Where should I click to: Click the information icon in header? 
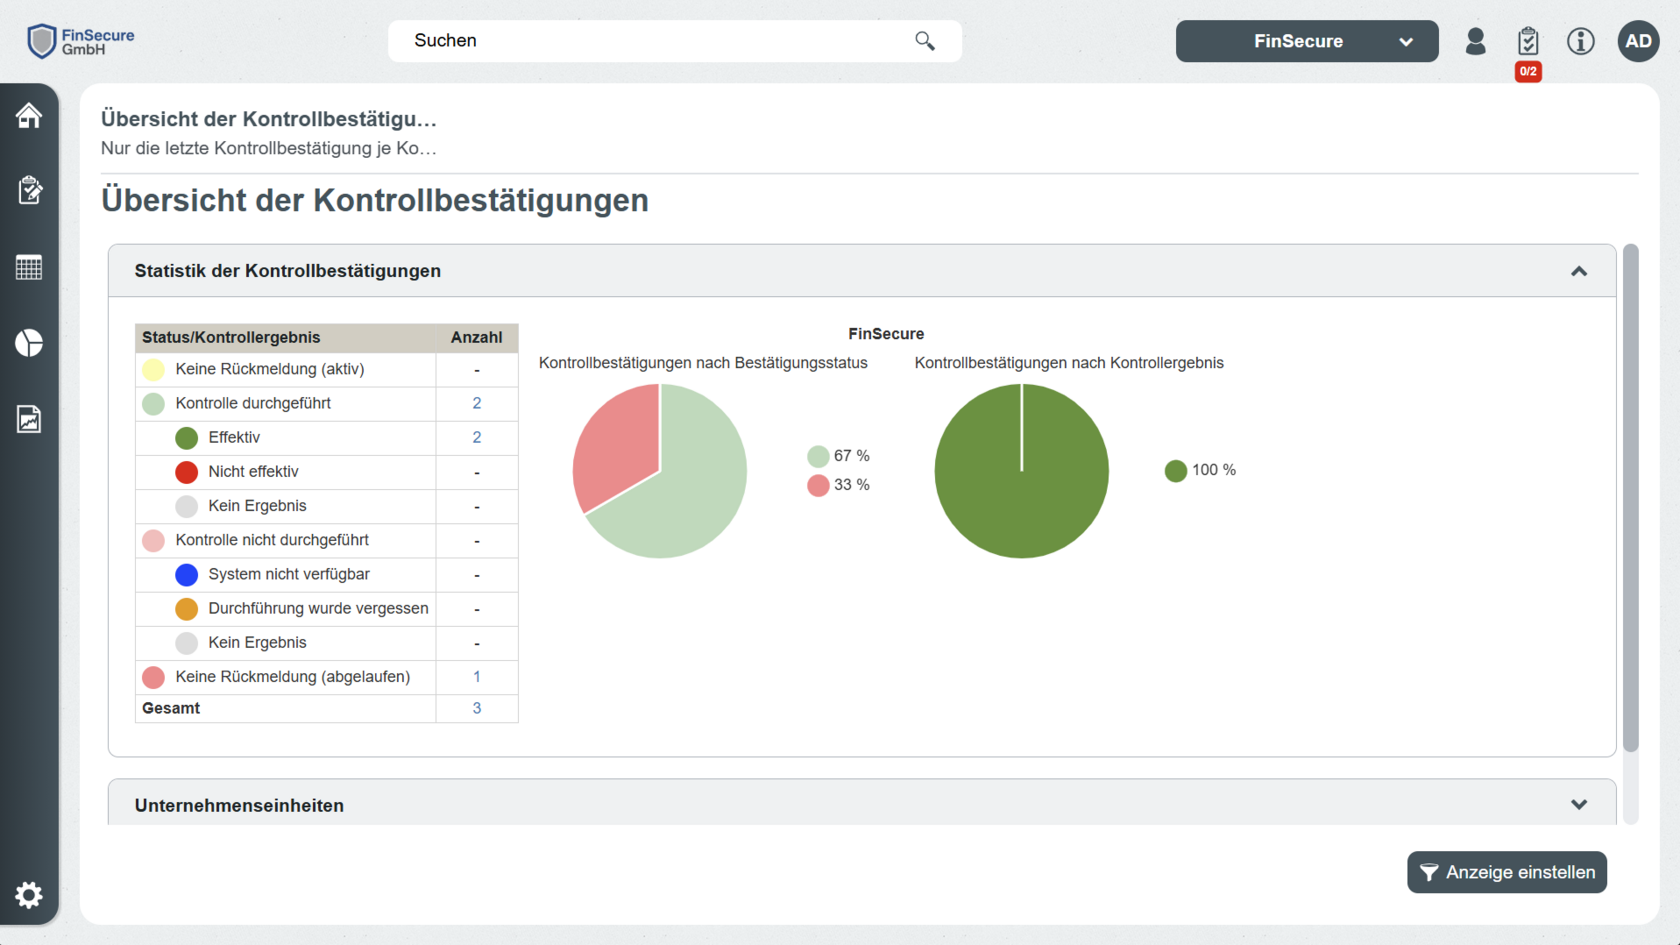click(x=1580, y=41)
